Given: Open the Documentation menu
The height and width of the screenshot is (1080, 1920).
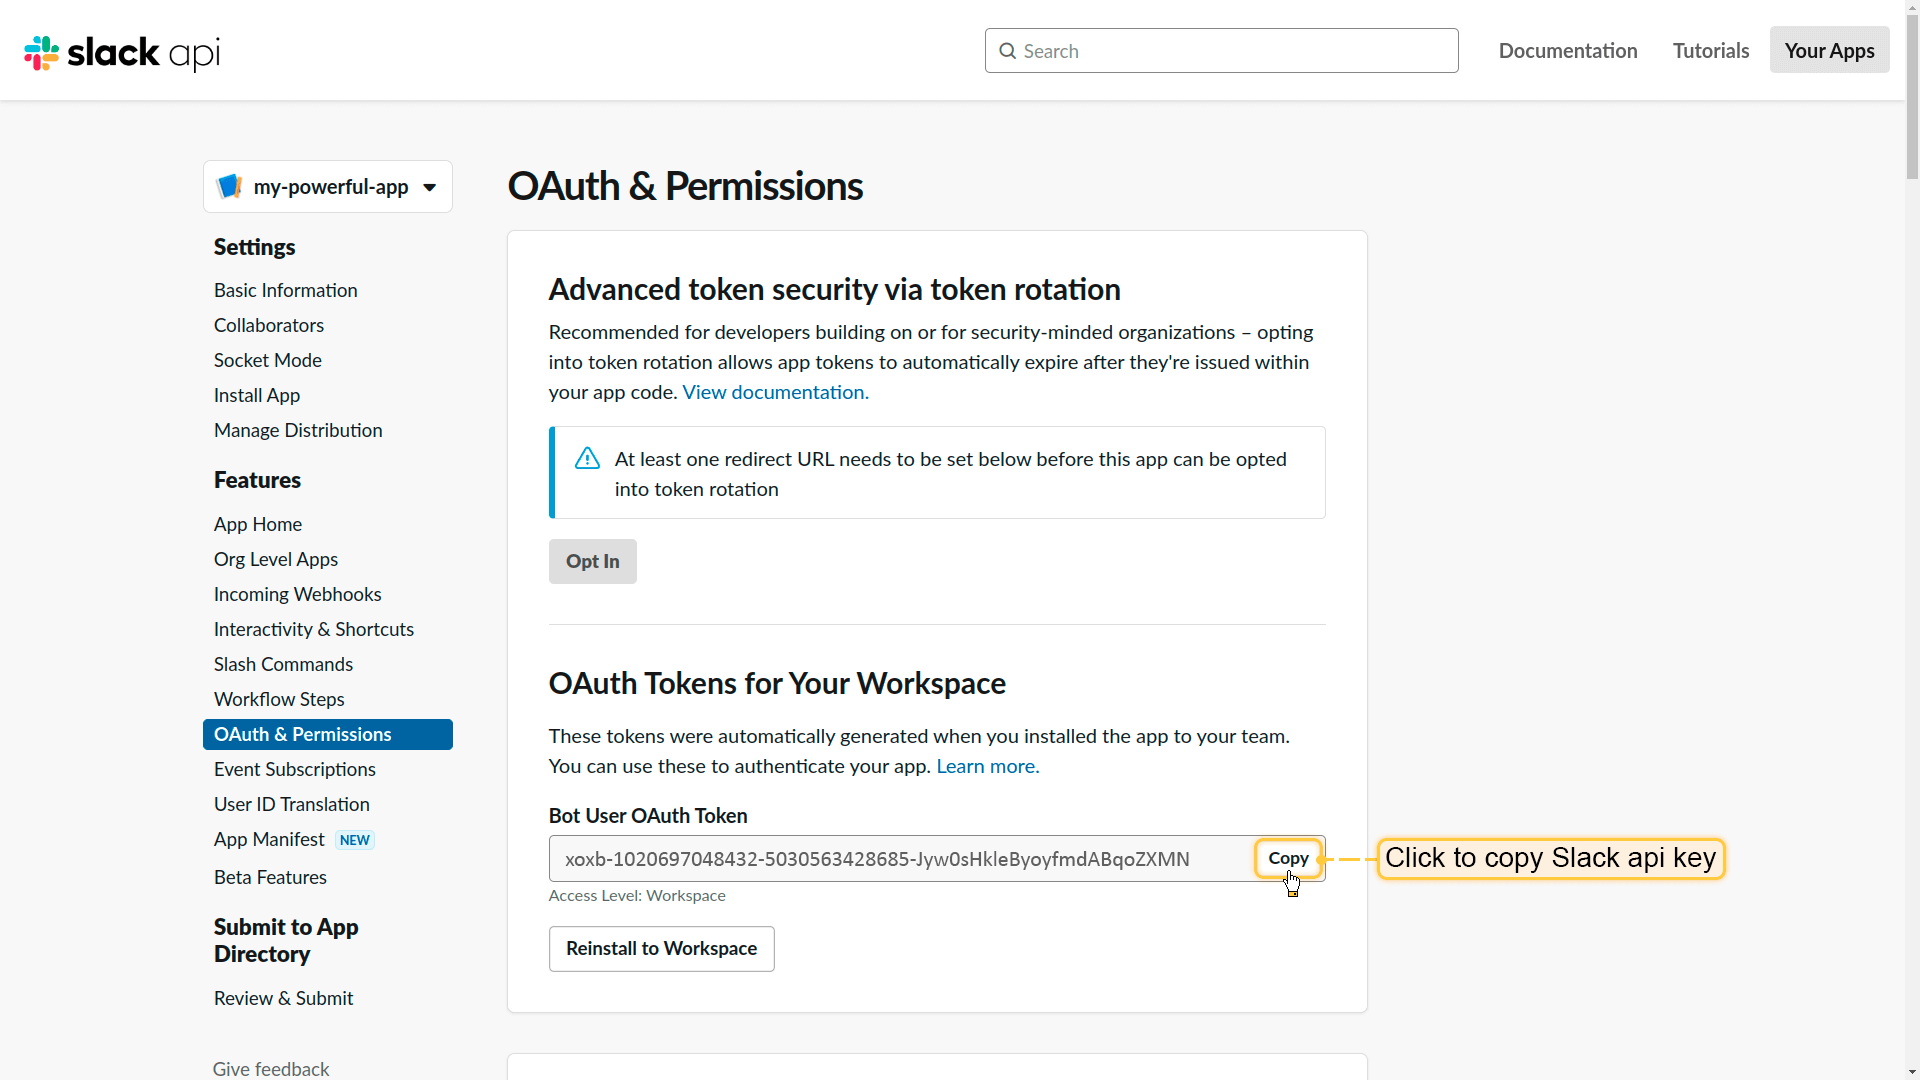Looking at the screenshot, I should (x=1567, y=50).
